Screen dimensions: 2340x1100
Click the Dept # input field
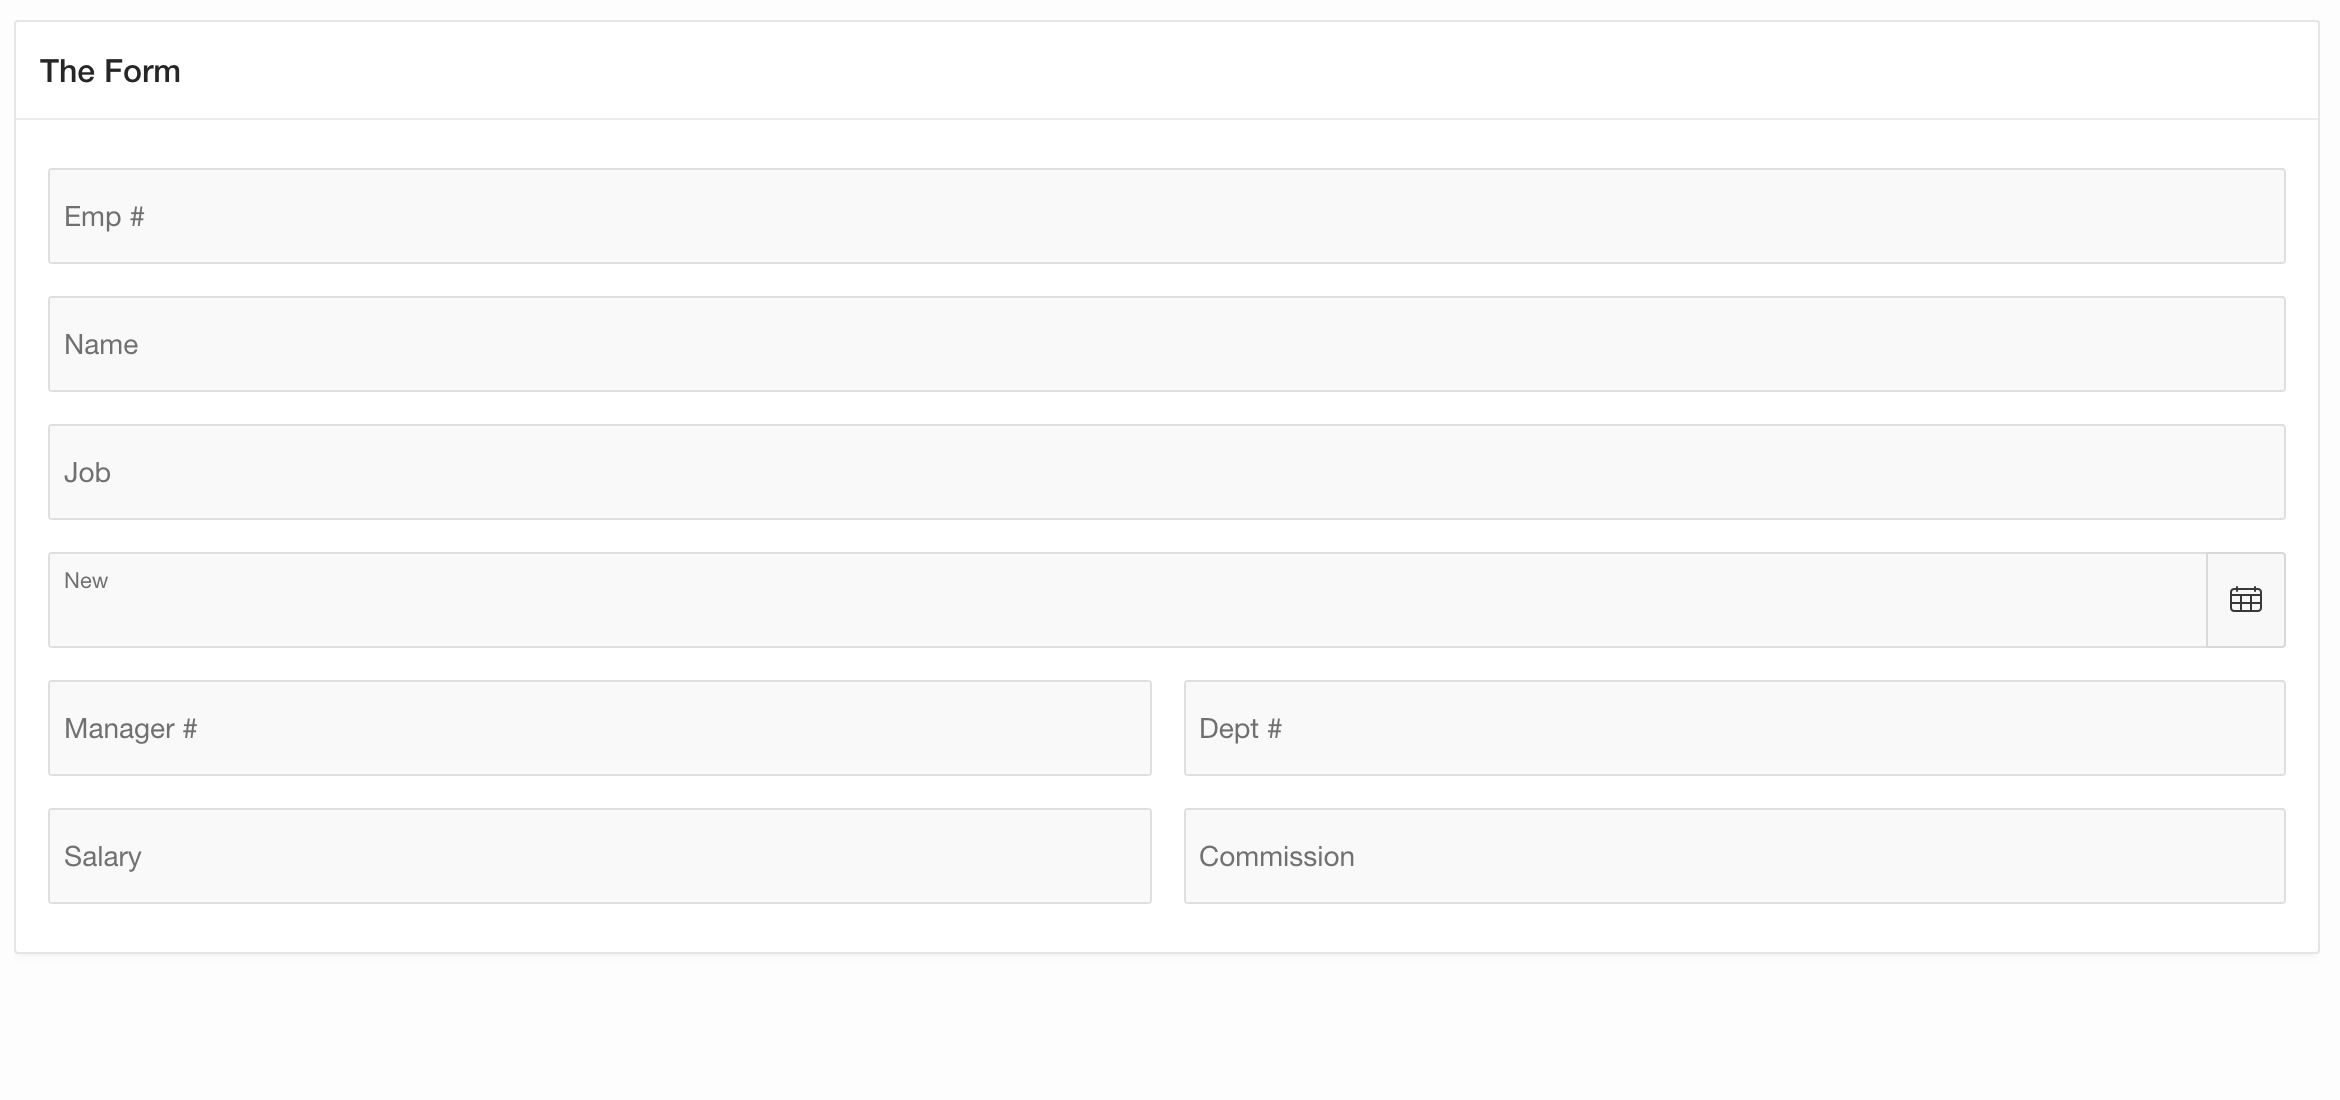(x=1734, y=728)
